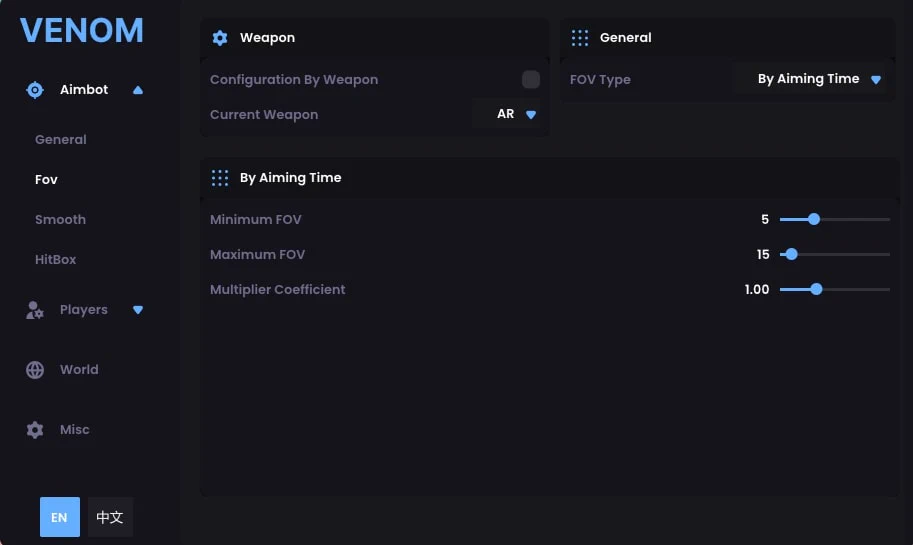The image size is (913, 545).
Task: Click the Minimum FOV value 5
Action: tap(765, 220)
